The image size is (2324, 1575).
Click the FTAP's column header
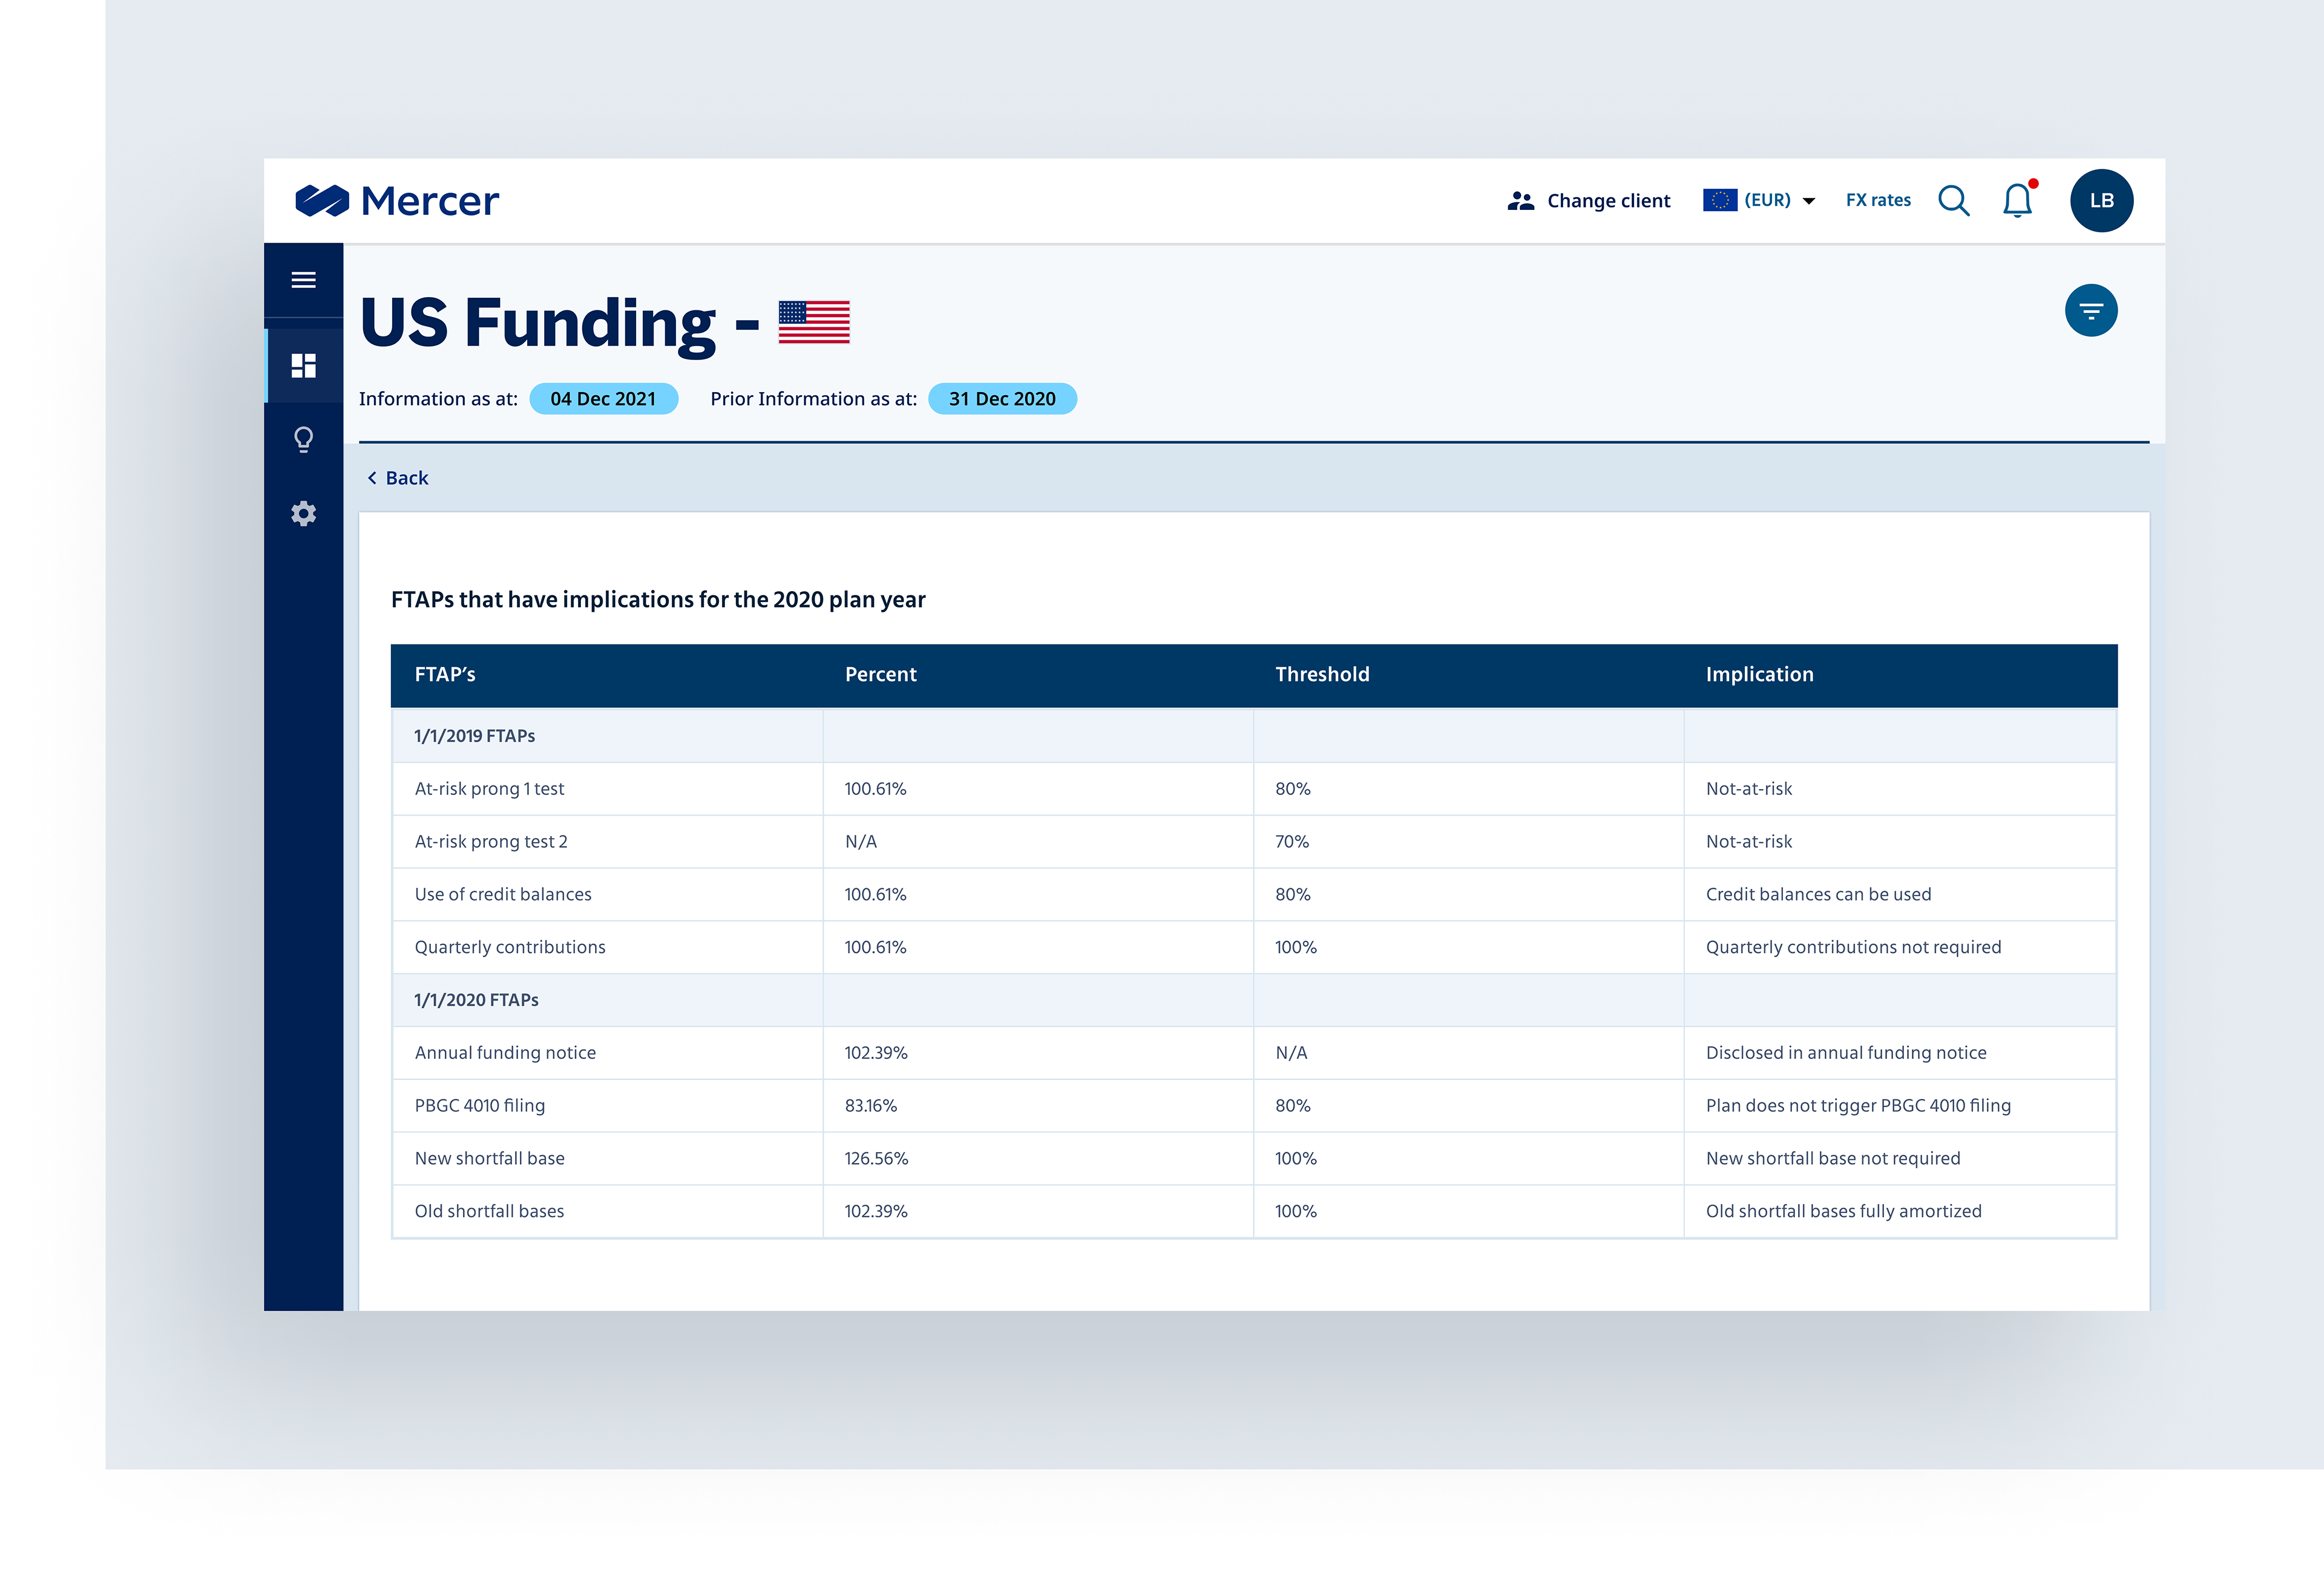tap(445, 674)
